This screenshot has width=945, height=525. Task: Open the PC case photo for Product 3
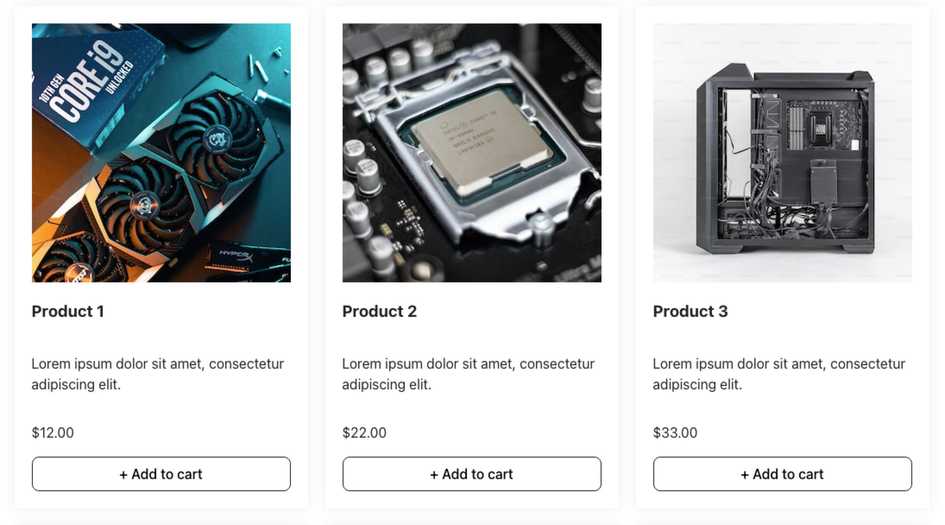click(782, 152)
